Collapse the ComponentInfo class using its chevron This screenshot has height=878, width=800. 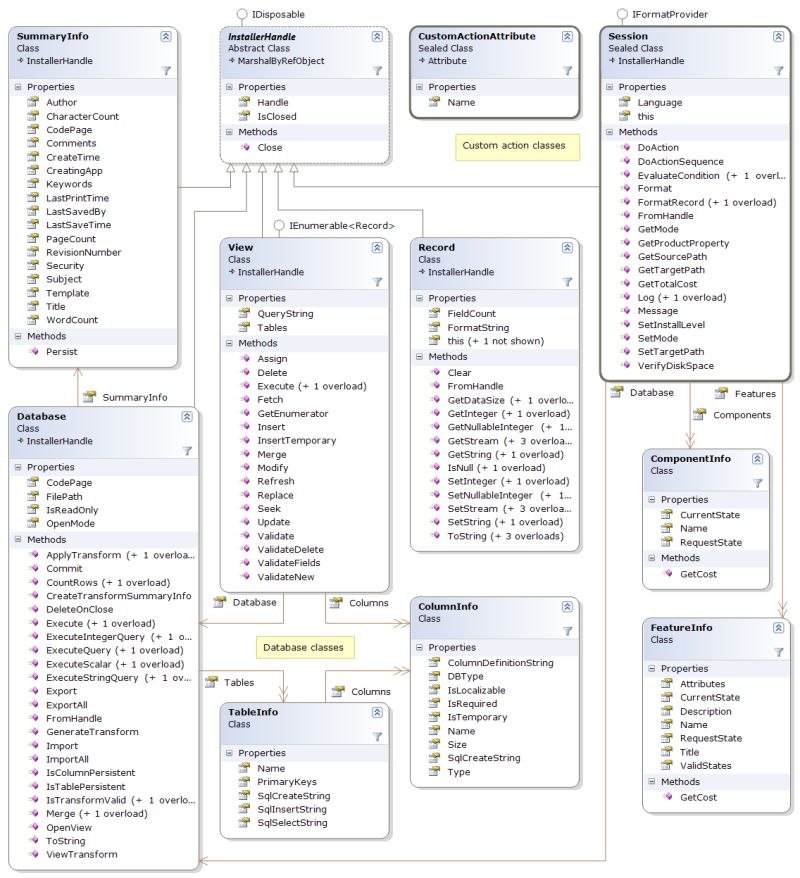[758, 458]
